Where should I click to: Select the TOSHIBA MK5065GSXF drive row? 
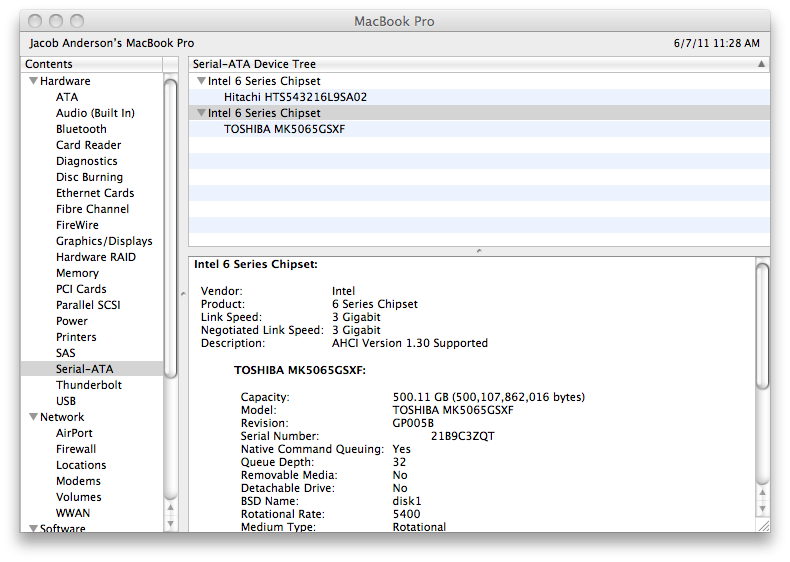coord(479,129)
